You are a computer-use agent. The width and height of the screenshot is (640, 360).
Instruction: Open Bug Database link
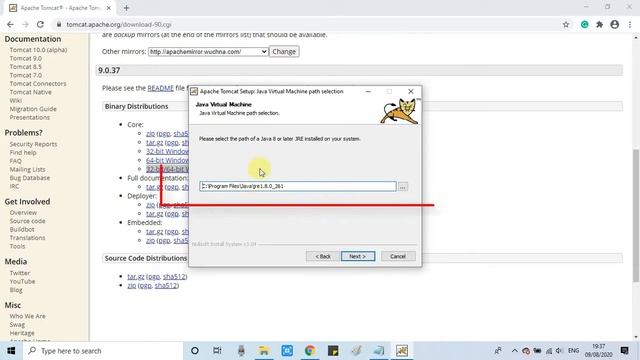30,178
